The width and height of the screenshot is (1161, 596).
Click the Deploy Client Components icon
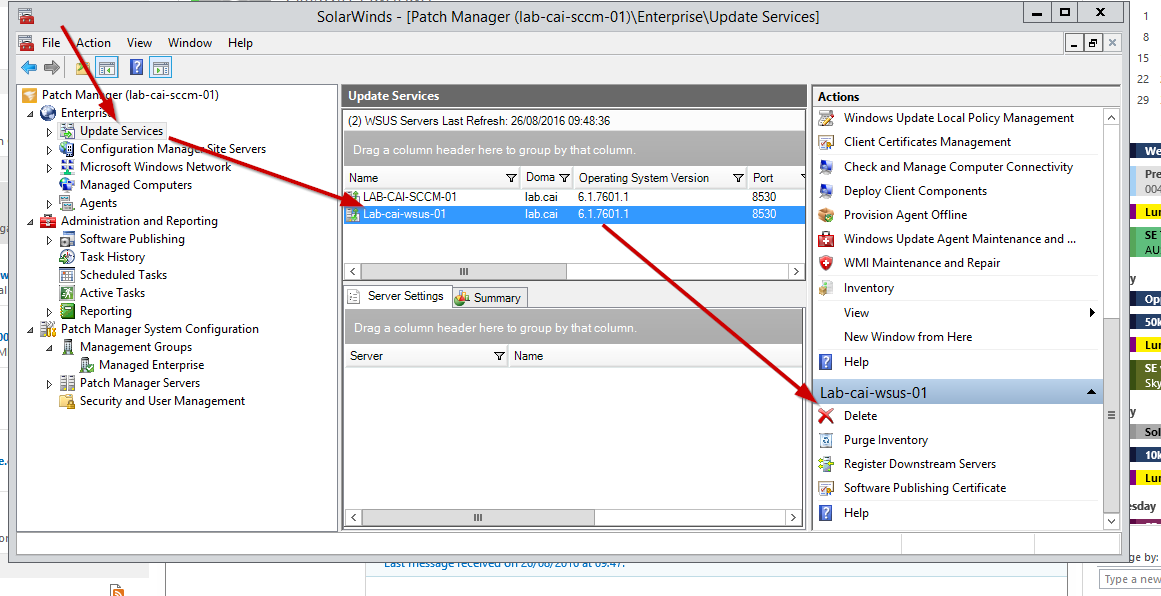click(x=826, y=191)
